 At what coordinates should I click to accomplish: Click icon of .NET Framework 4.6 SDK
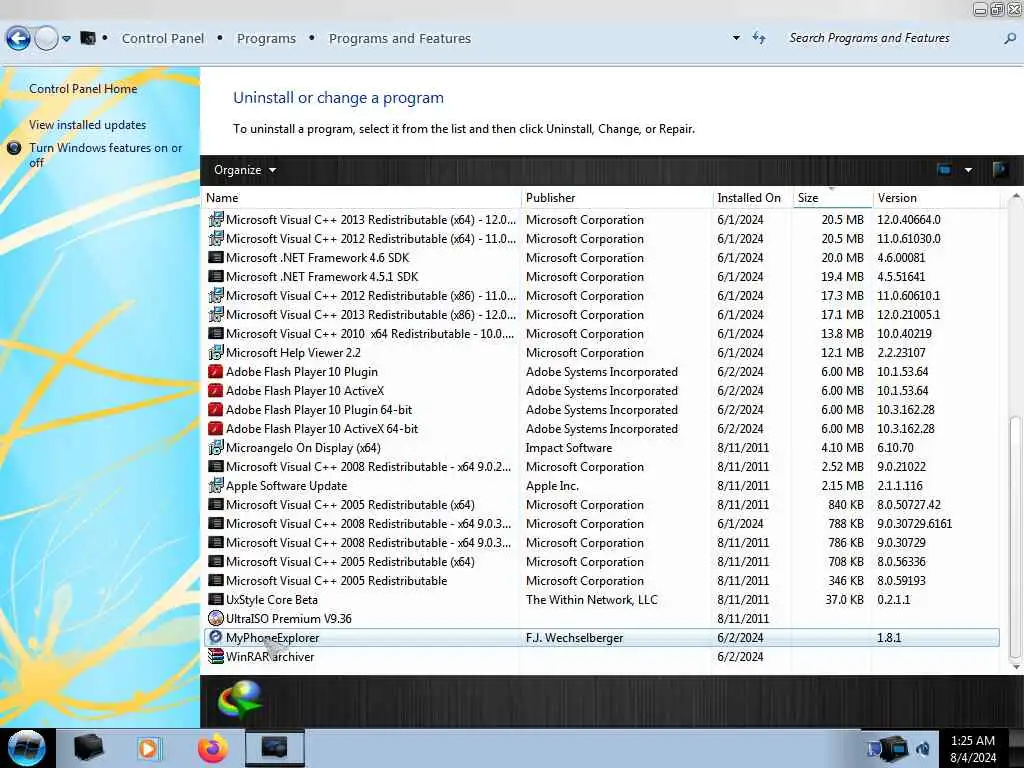coord(216,257)
